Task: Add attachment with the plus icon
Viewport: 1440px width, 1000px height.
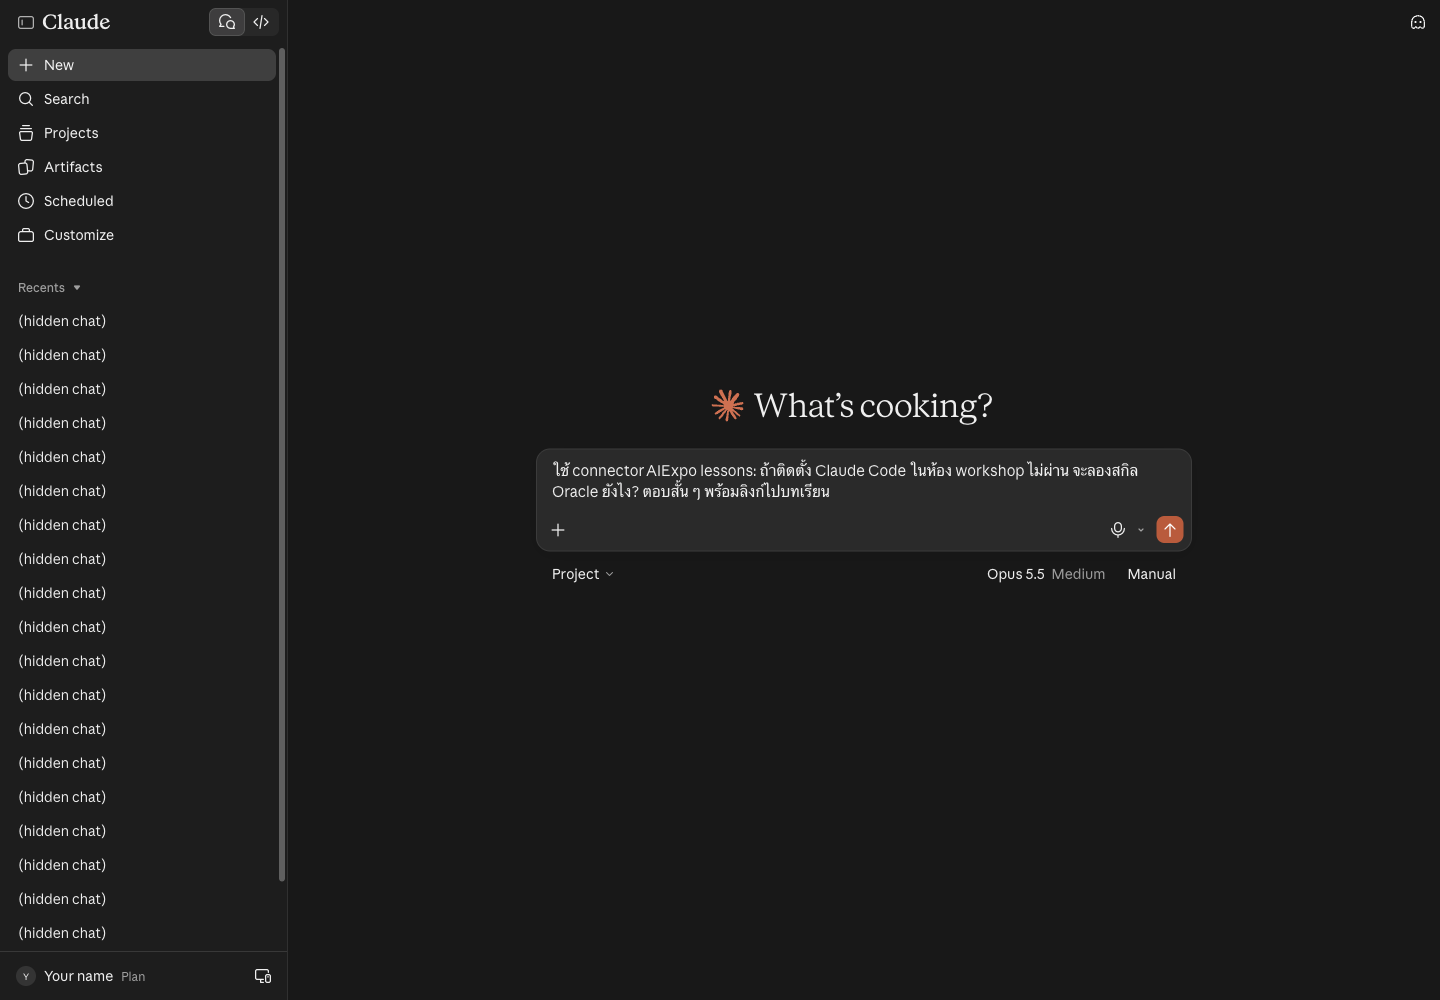Action: click(558, 530)
